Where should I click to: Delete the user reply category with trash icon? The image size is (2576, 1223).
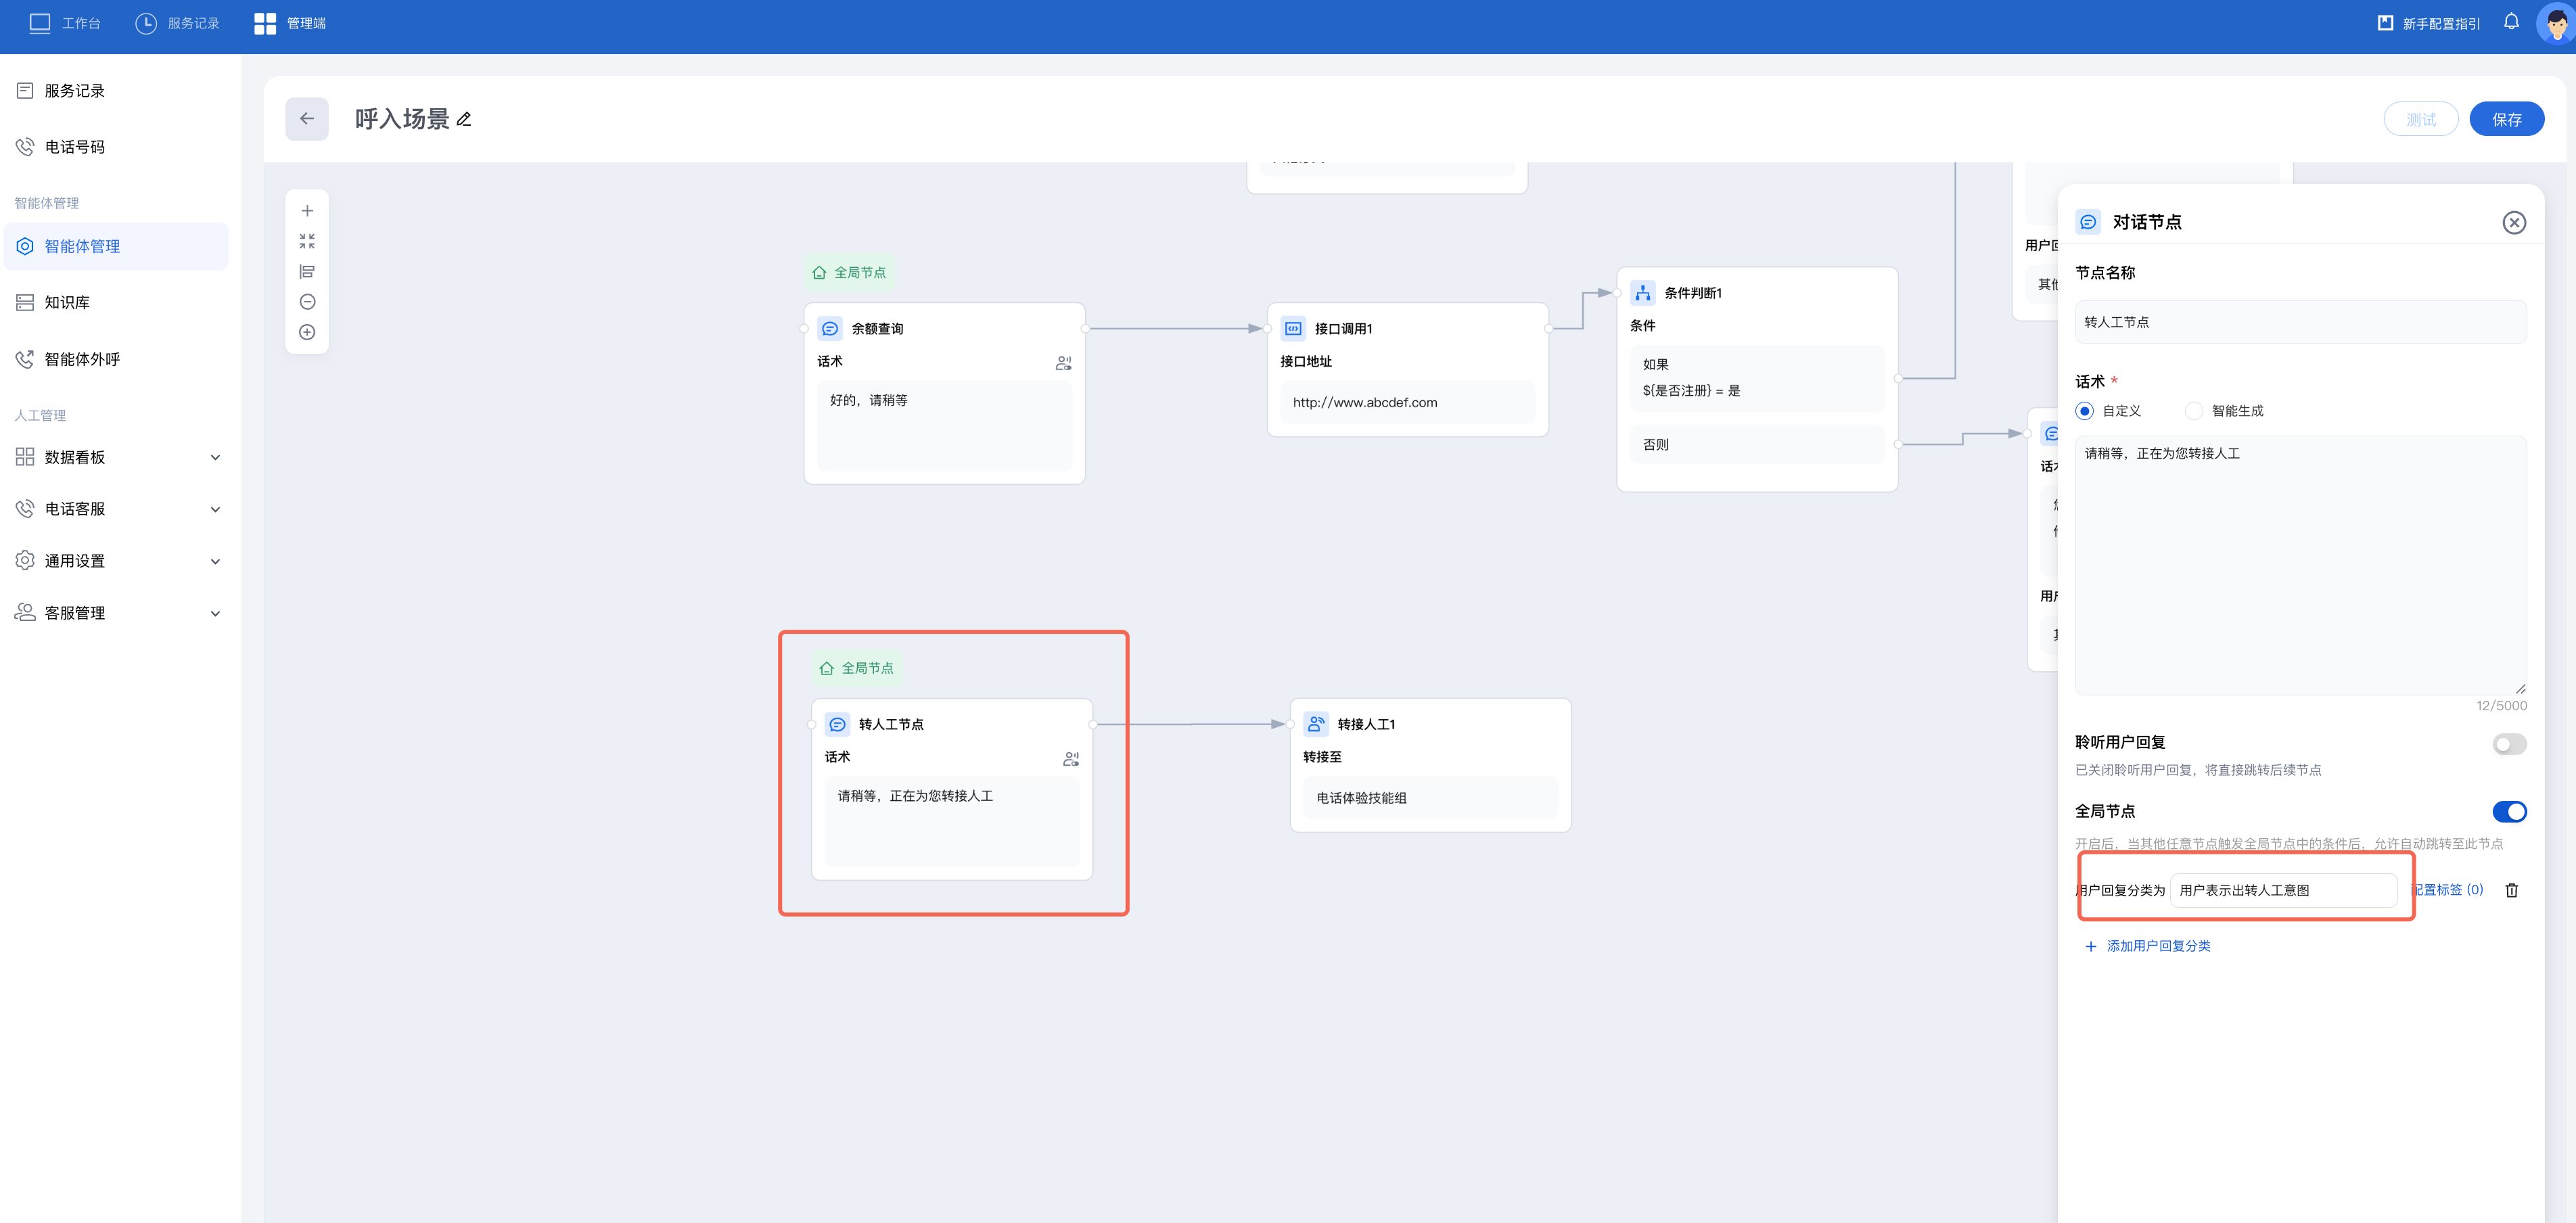coord(2511,890)
